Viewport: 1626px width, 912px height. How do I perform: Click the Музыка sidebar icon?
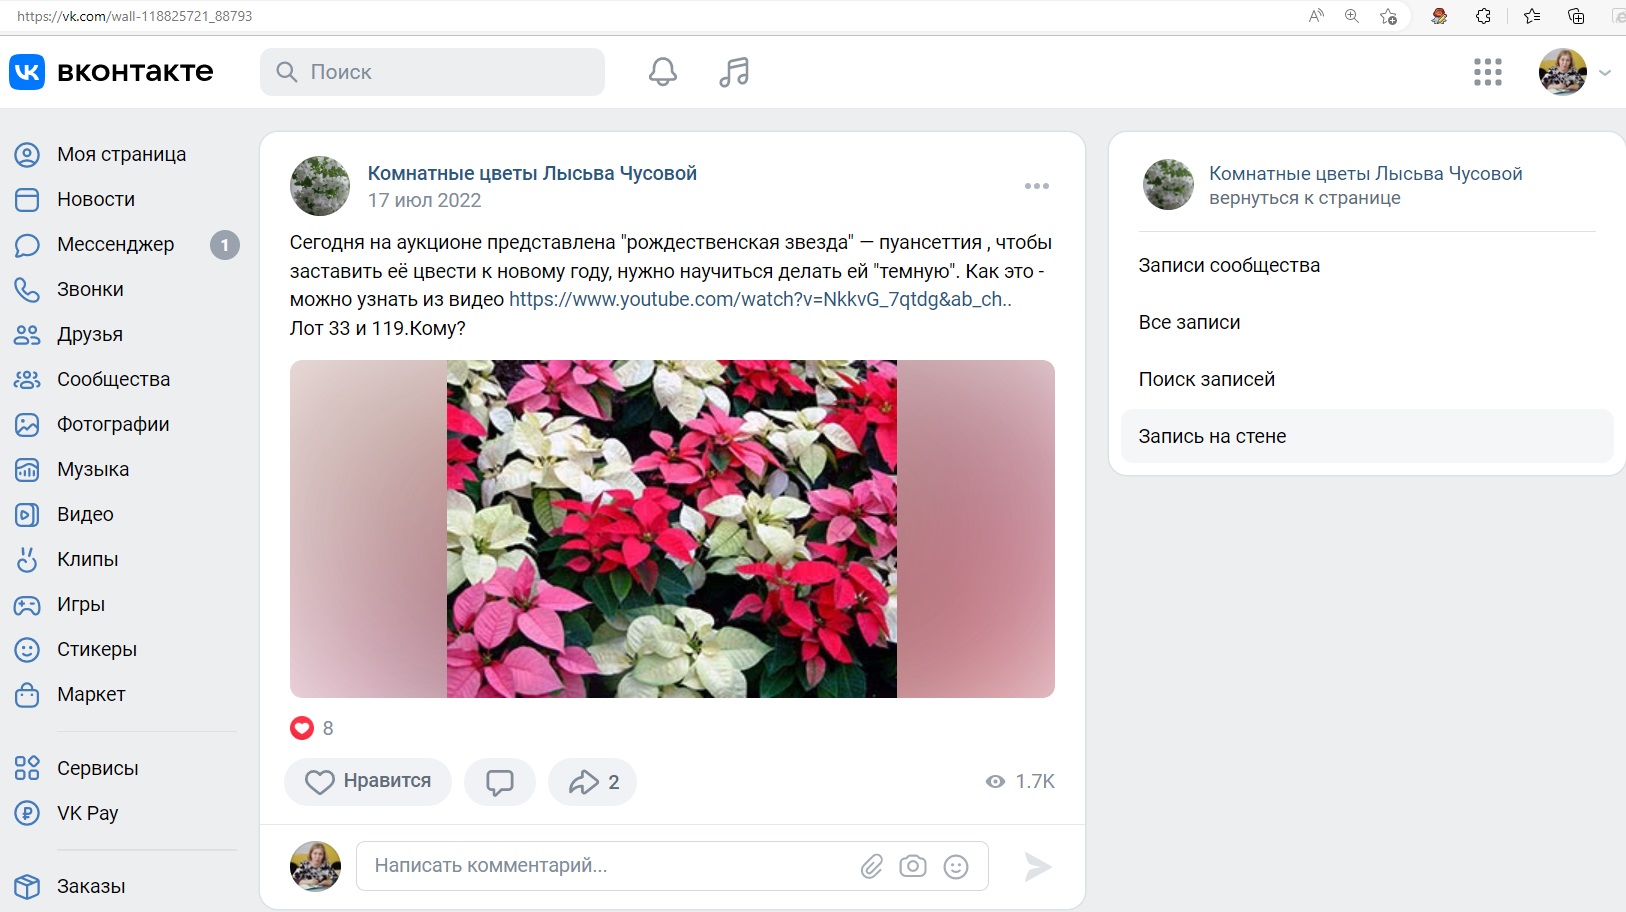coord(27,469)
